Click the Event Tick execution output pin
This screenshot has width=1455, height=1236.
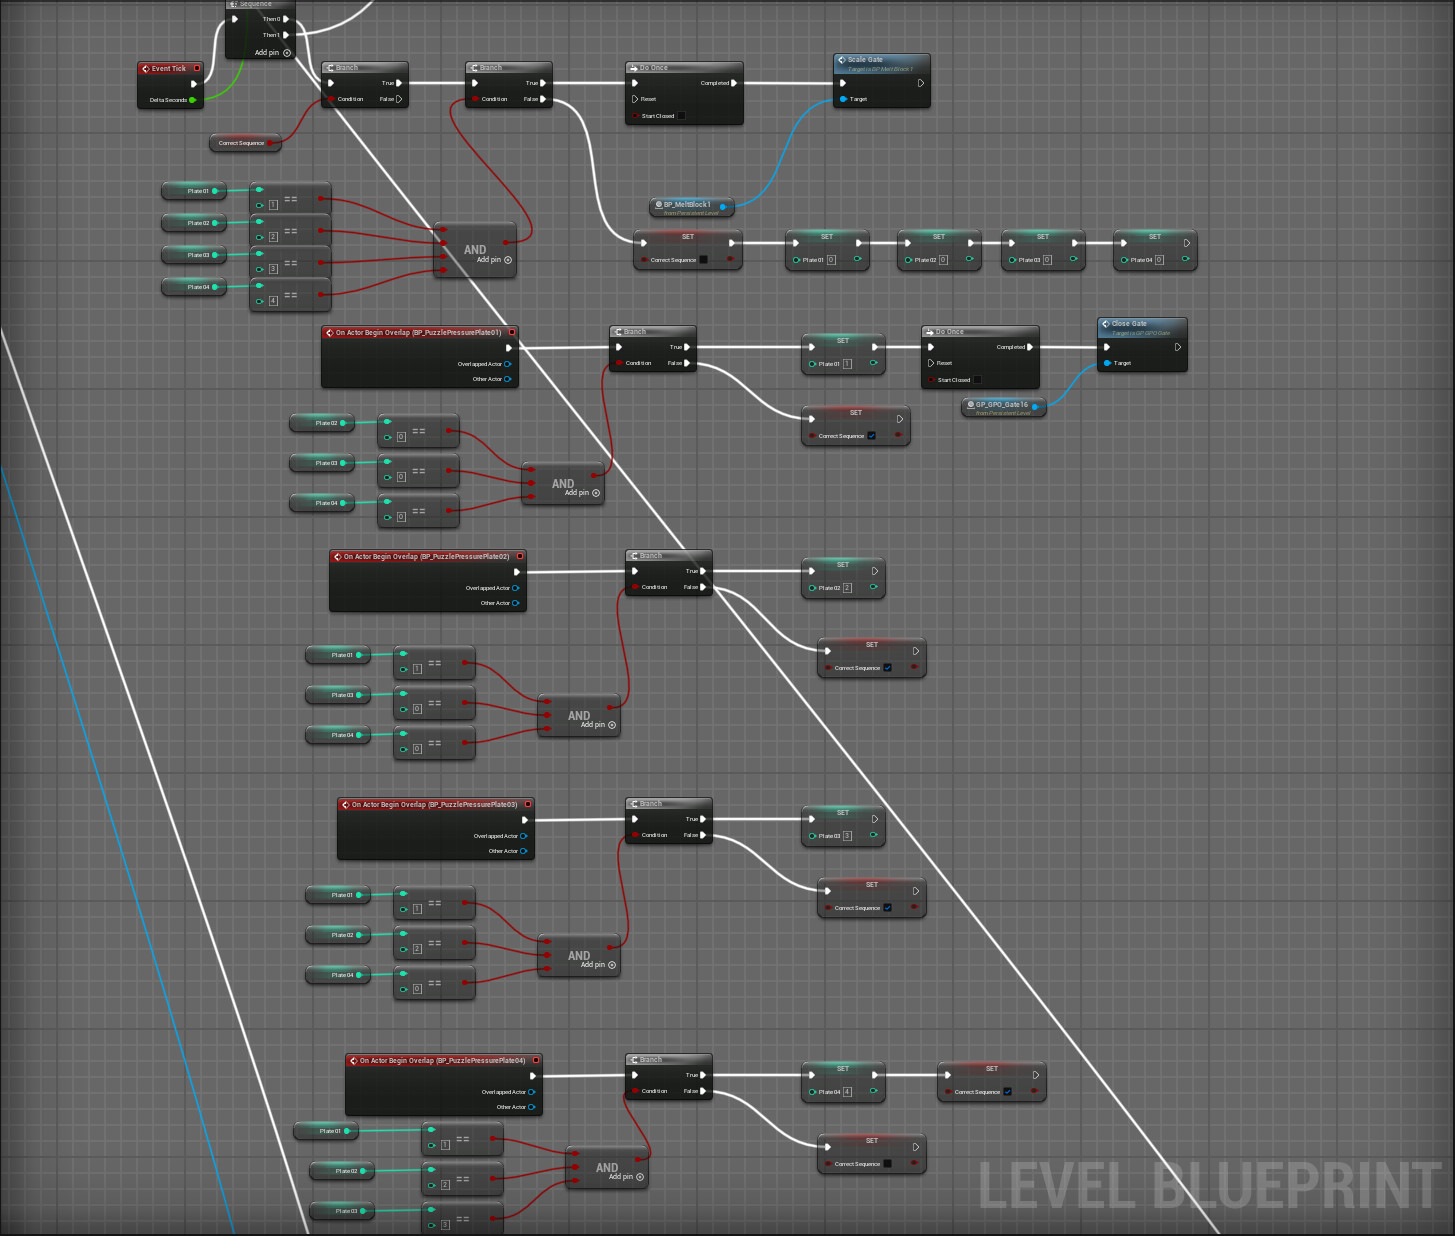coord(194,84)
